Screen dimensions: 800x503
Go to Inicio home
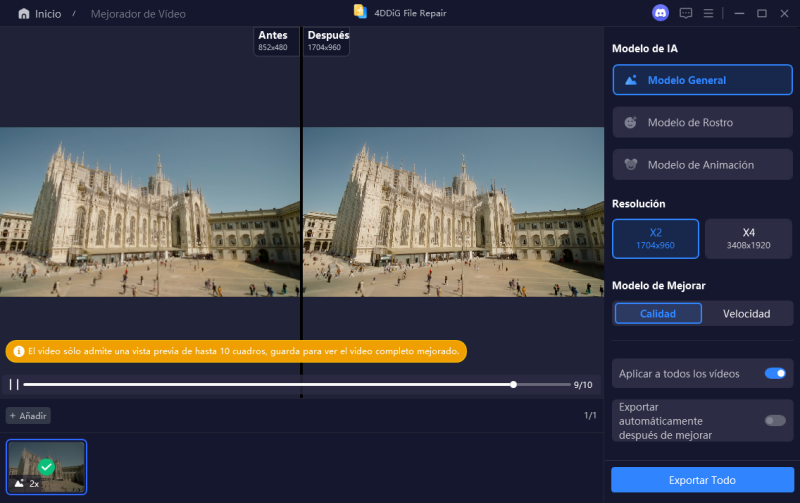coord(39,14)
